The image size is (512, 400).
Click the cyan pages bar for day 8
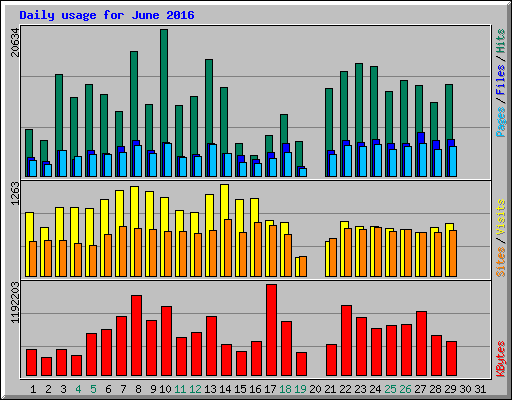(x=138, y=161)
